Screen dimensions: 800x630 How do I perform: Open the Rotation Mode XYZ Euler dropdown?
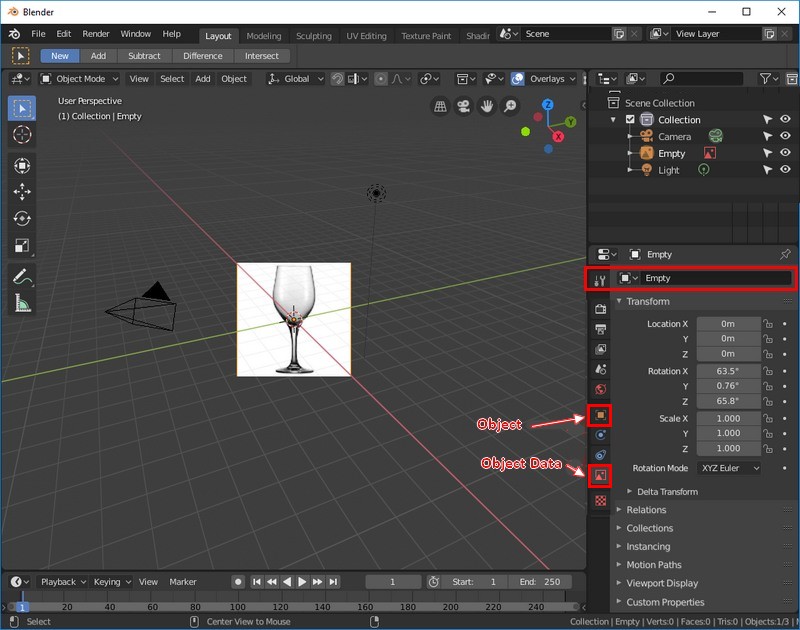pos(729,468)
